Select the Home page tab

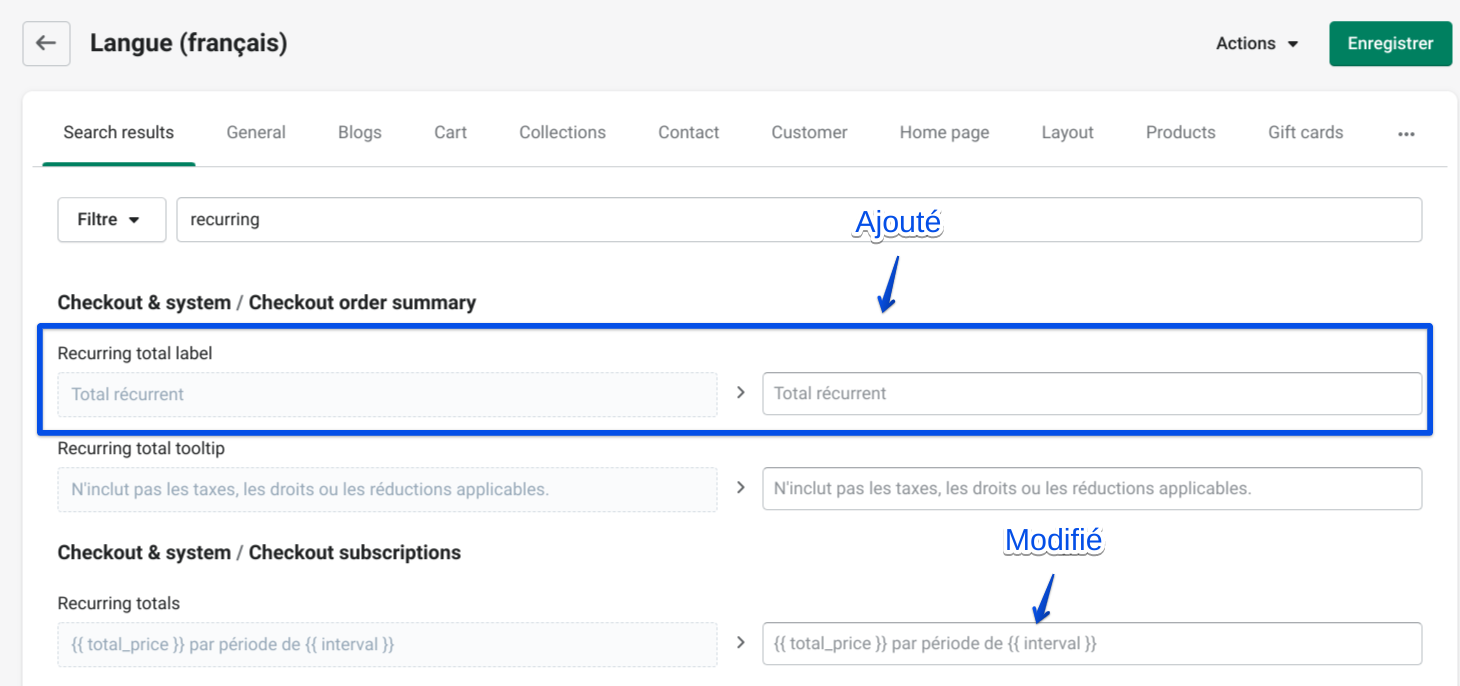click(944, 132)
